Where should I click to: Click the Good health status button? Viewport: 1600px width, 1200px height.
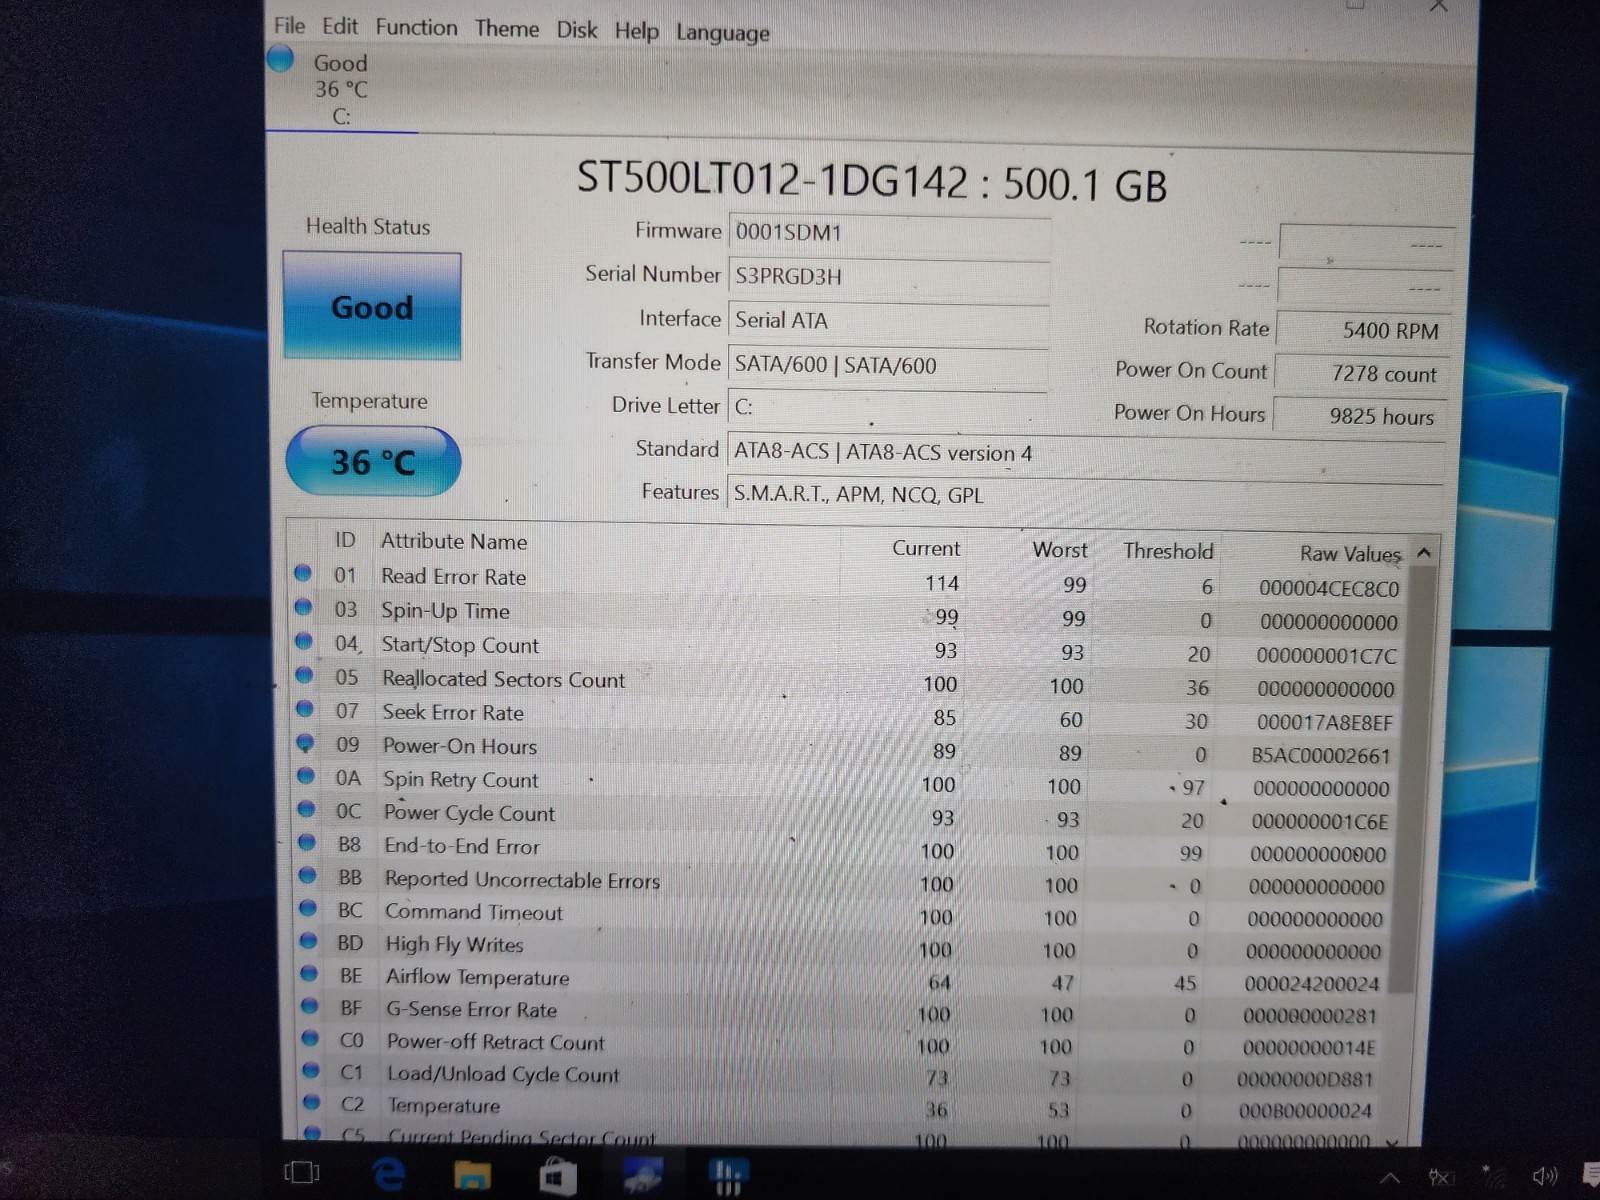[372, 306]
